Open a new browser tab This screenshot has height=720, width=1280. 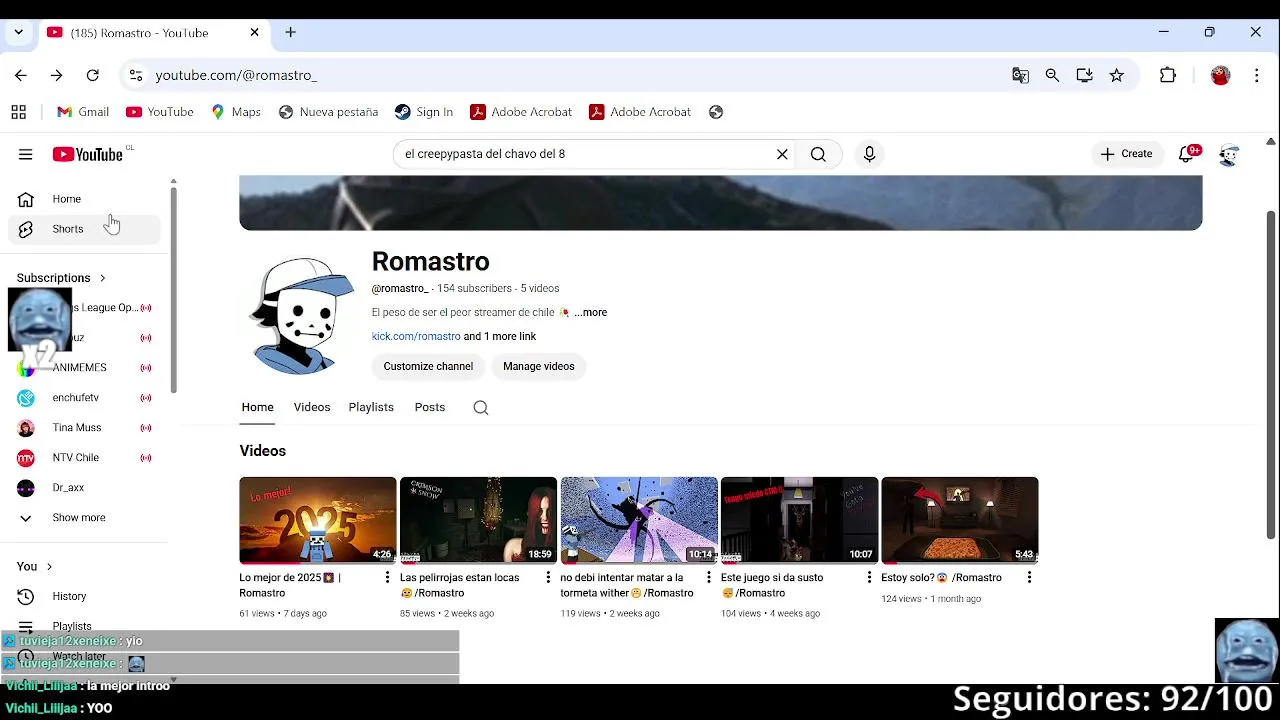pos(290,32)
